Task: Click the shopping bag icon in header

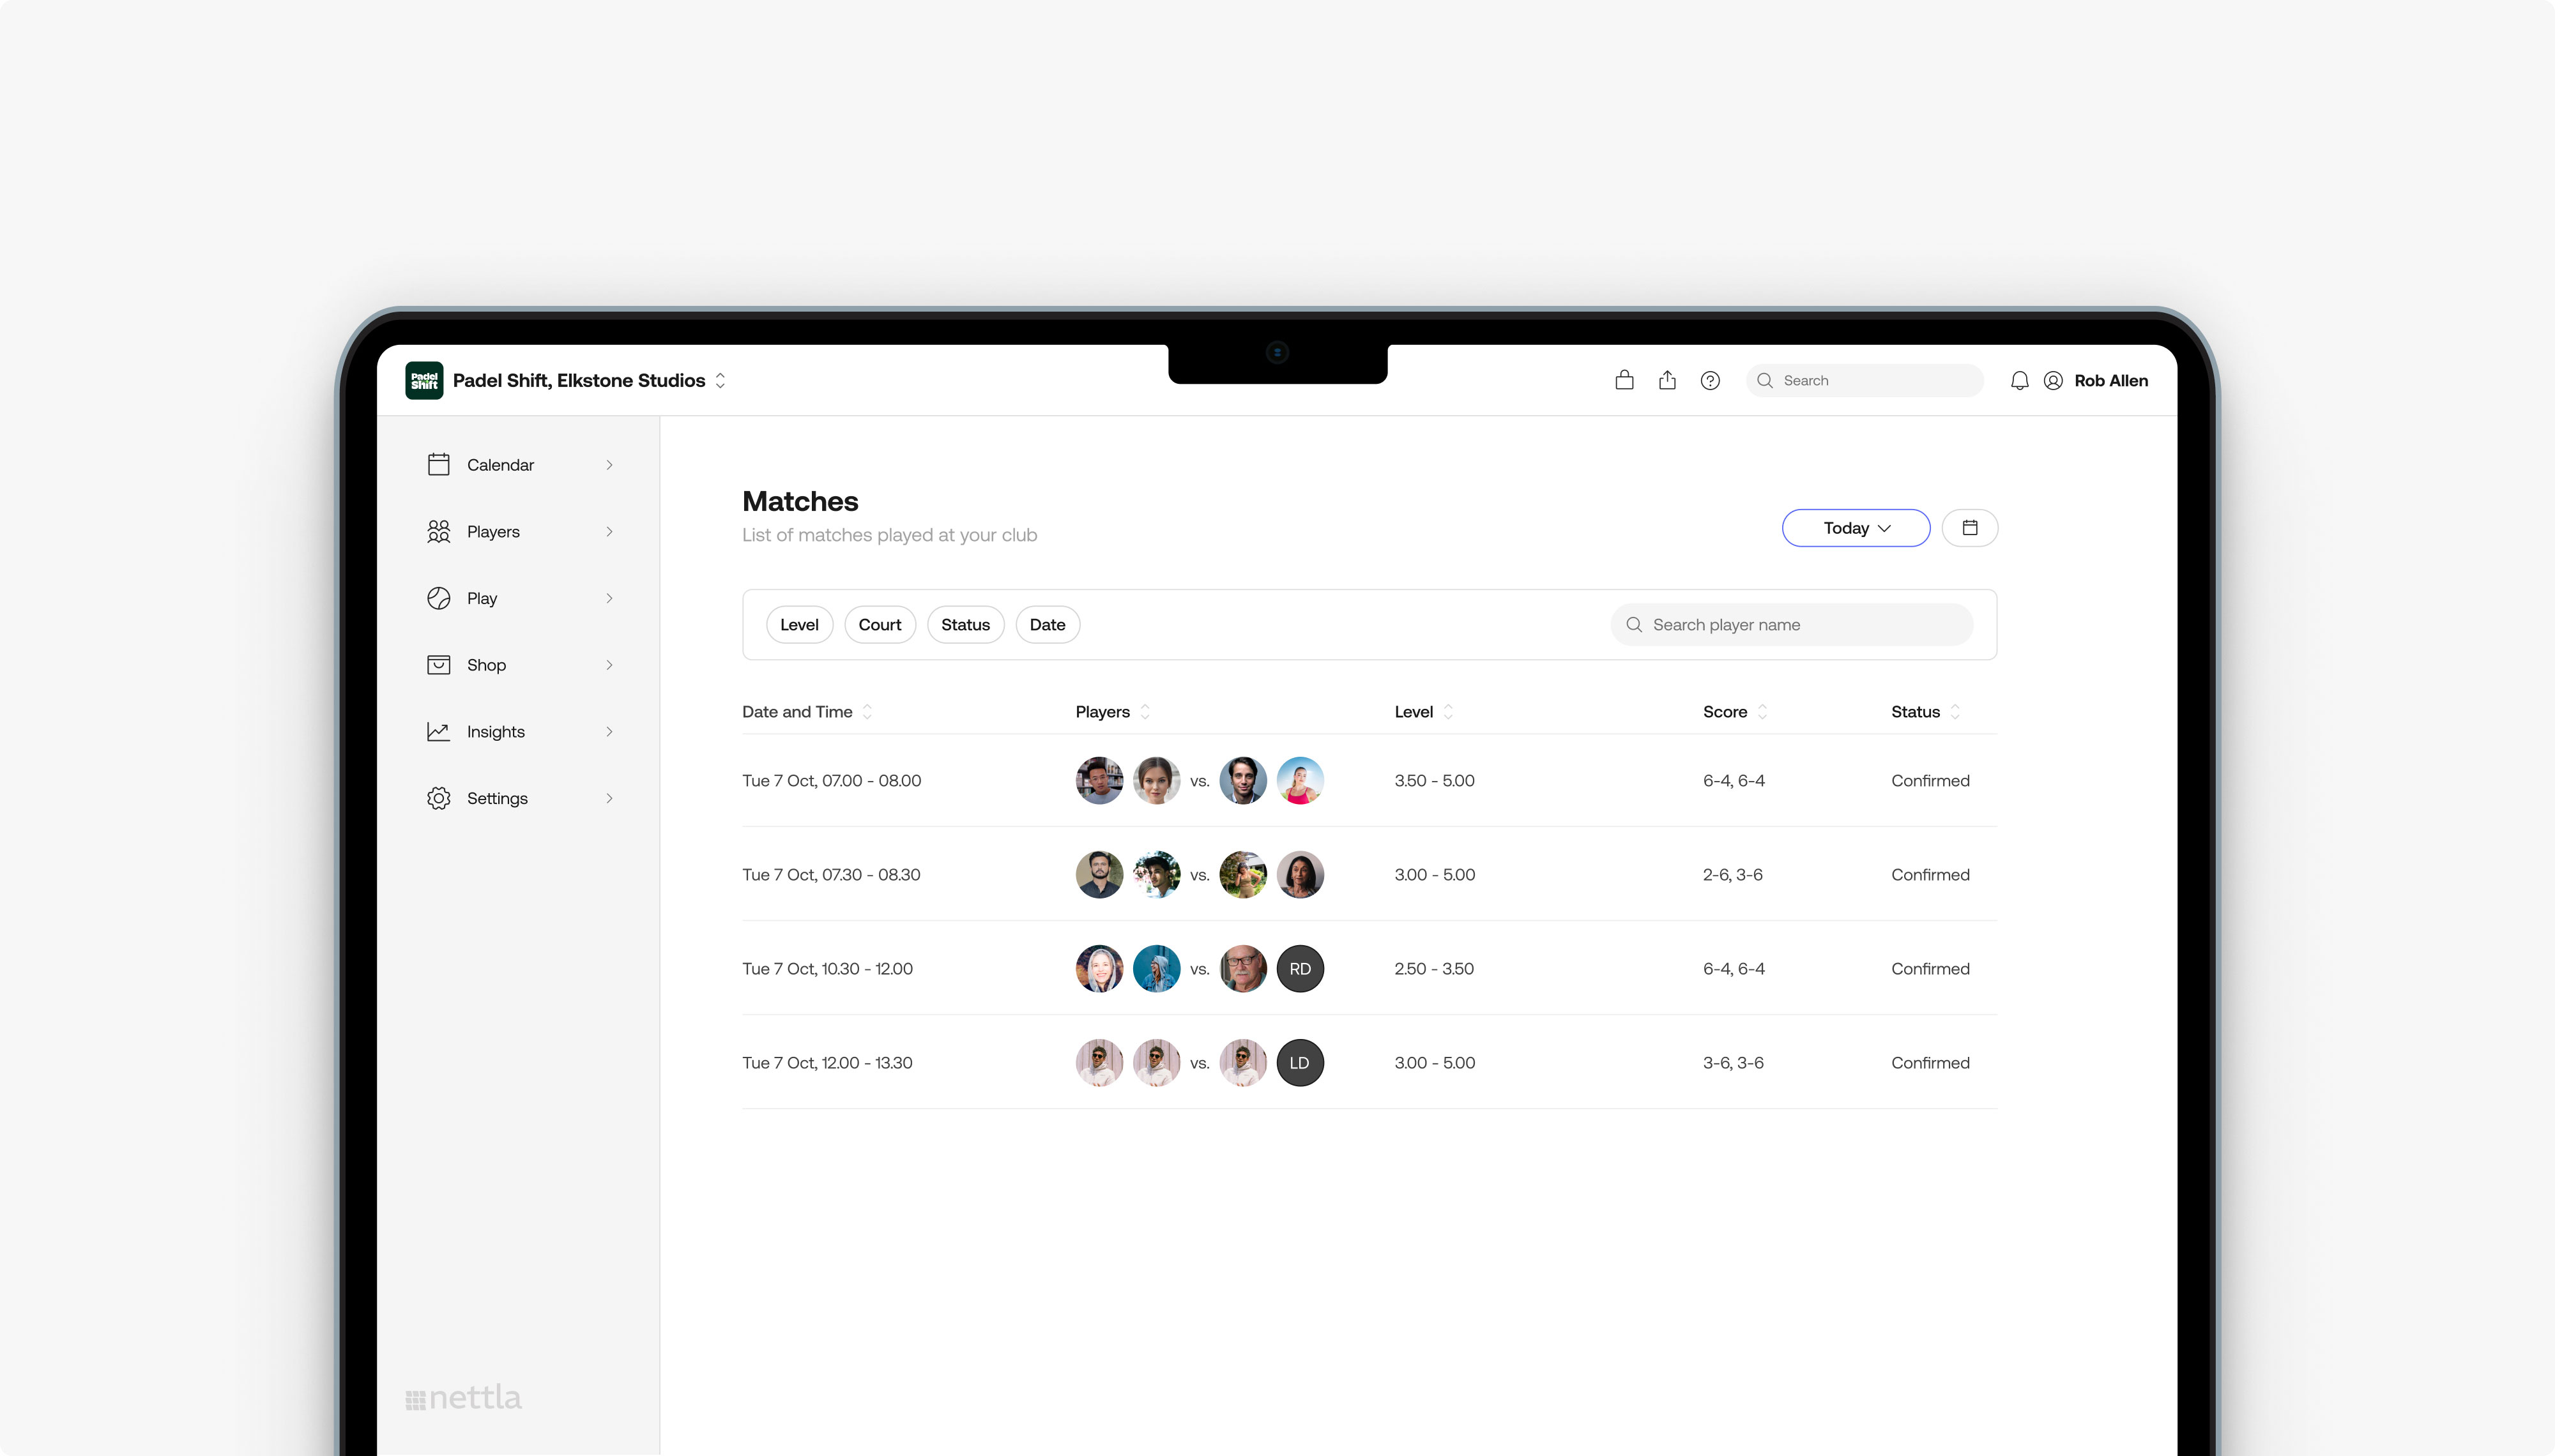Action: click(1624, 380)
